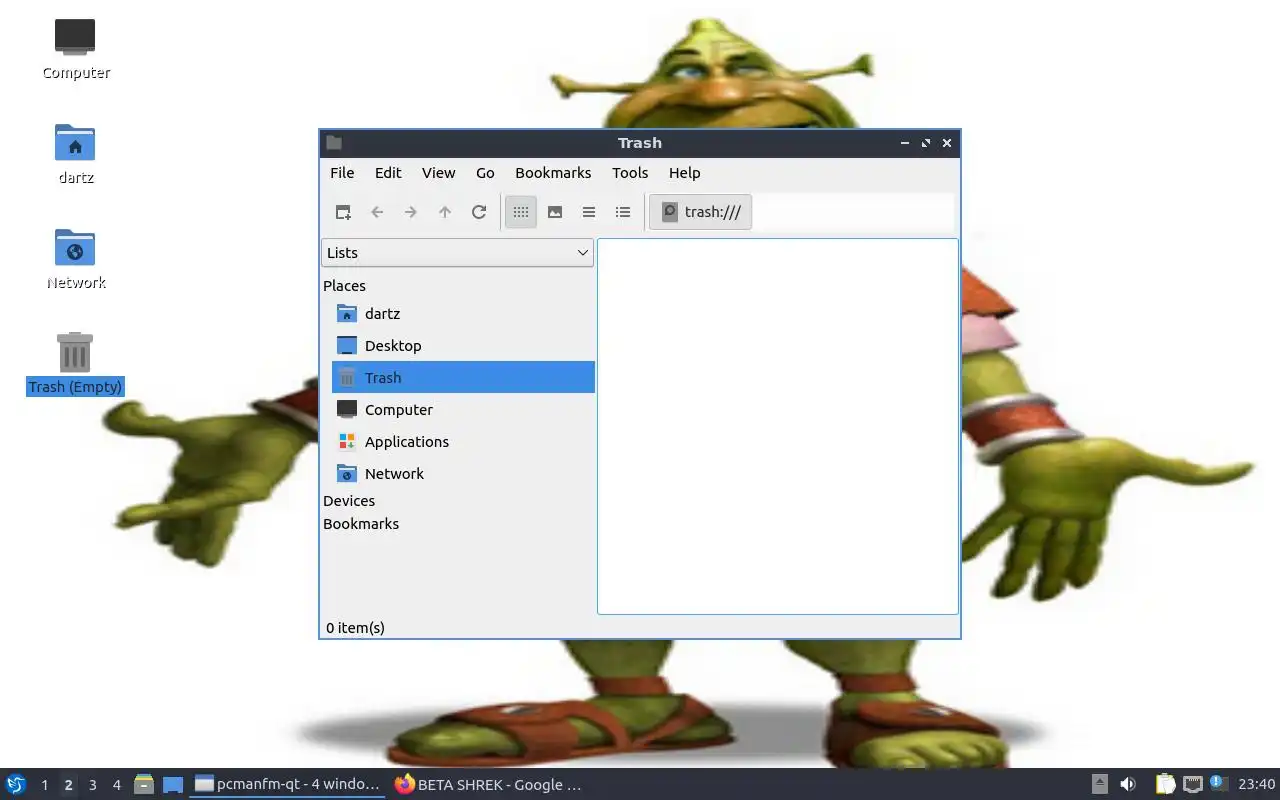Select Desktop in Places sidebar
Image resolution: width=1280 pixels, height=800 pixels.
(x=463, y=346)
